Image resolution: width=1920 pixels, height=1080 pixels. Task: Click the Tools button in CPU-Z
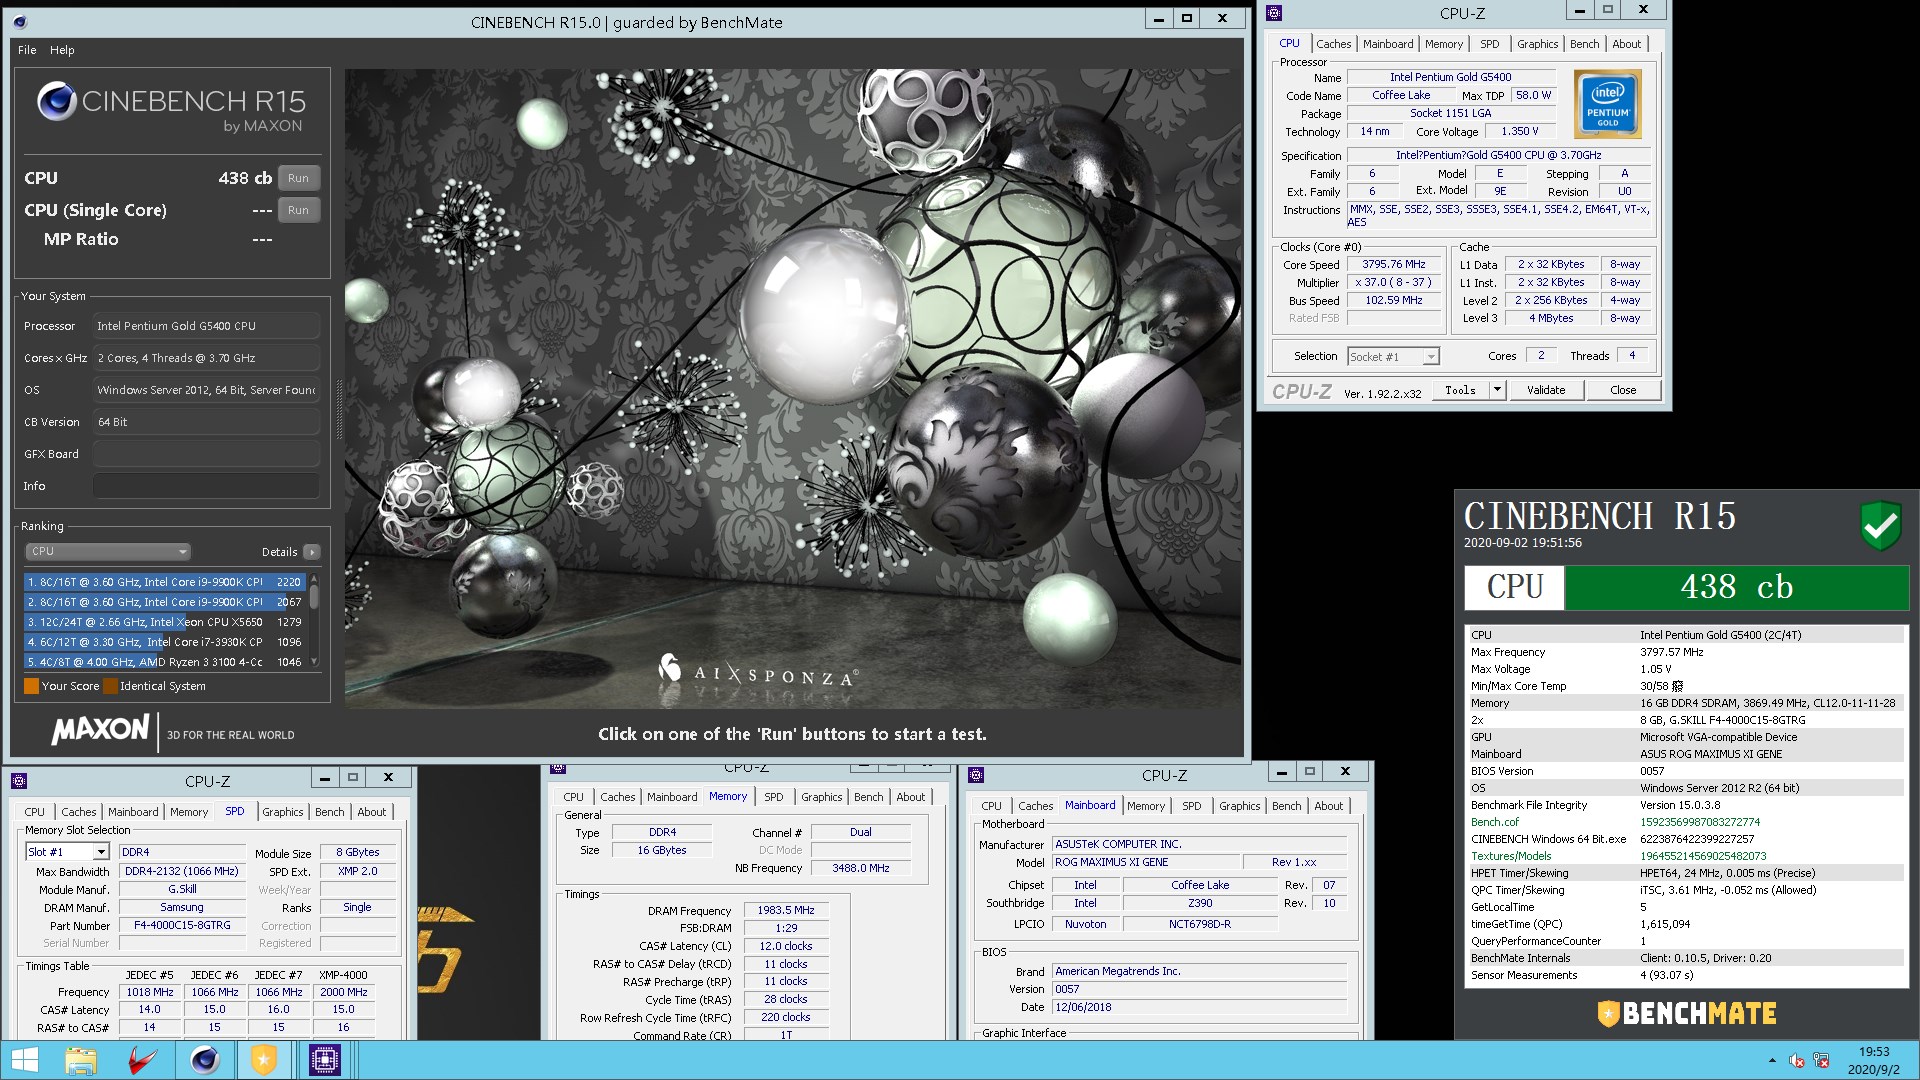1460,390
